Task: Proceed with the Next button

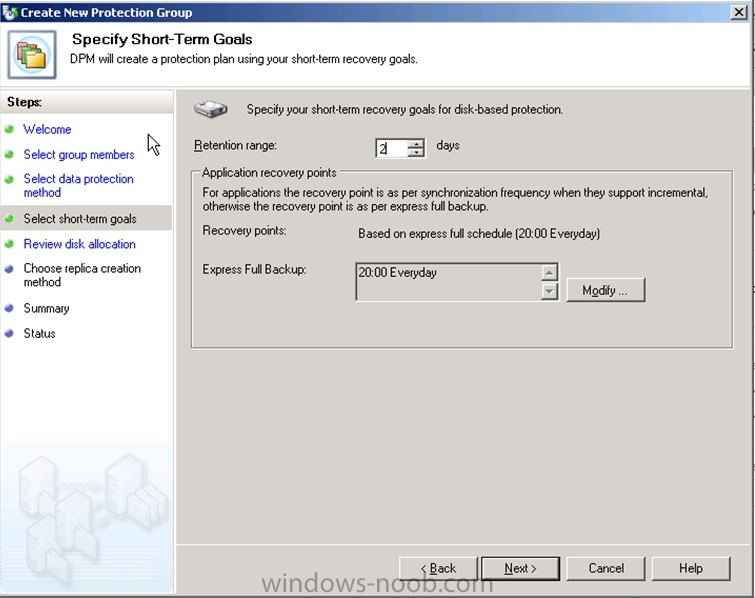Action: 520,569
